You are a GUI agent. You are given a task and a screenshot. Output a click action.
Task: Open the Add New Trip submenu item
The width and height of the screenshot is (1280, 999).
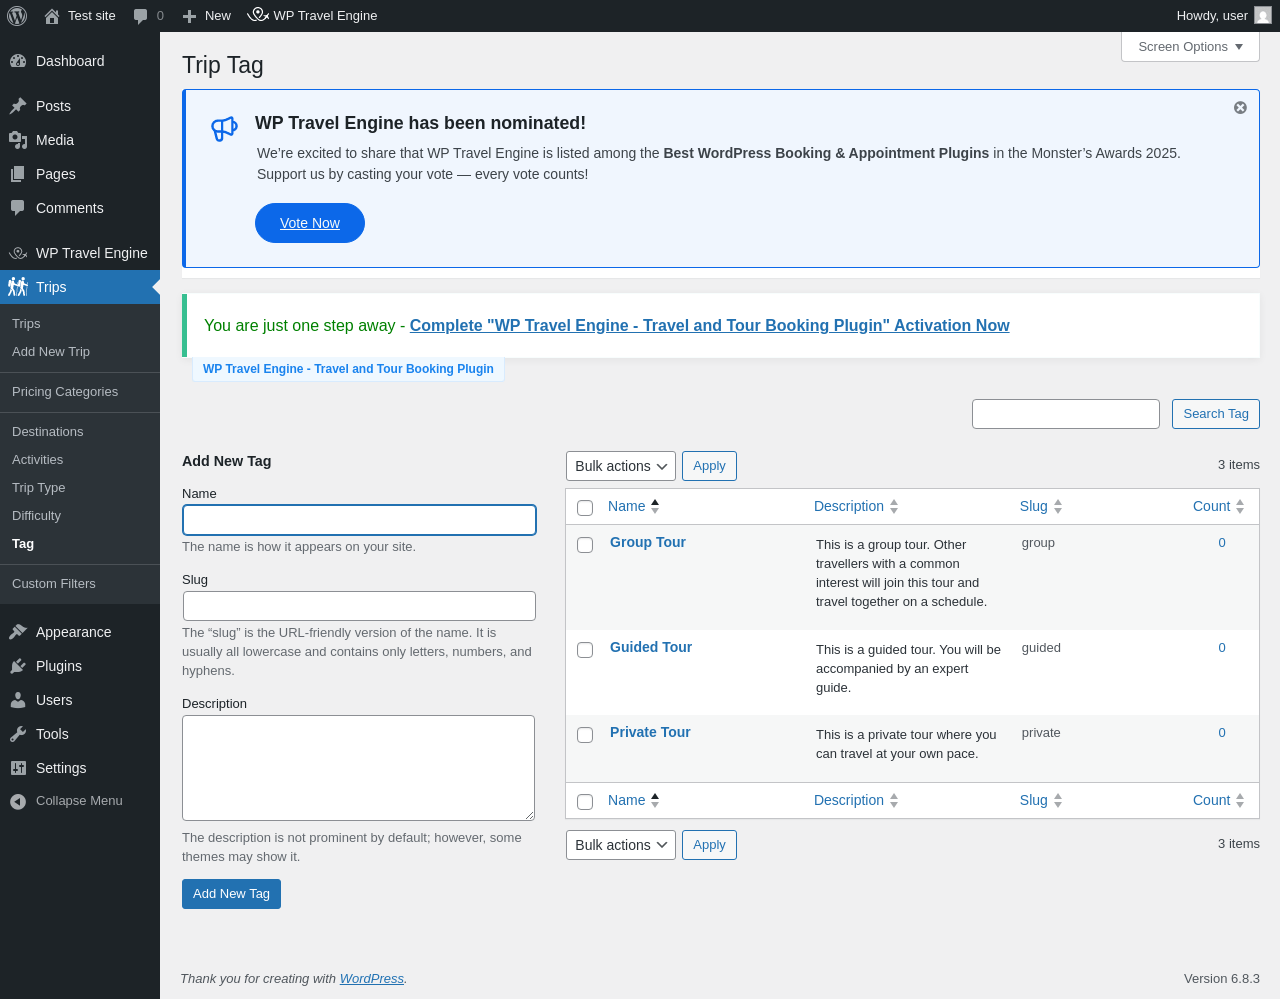(x=51, y=352)
